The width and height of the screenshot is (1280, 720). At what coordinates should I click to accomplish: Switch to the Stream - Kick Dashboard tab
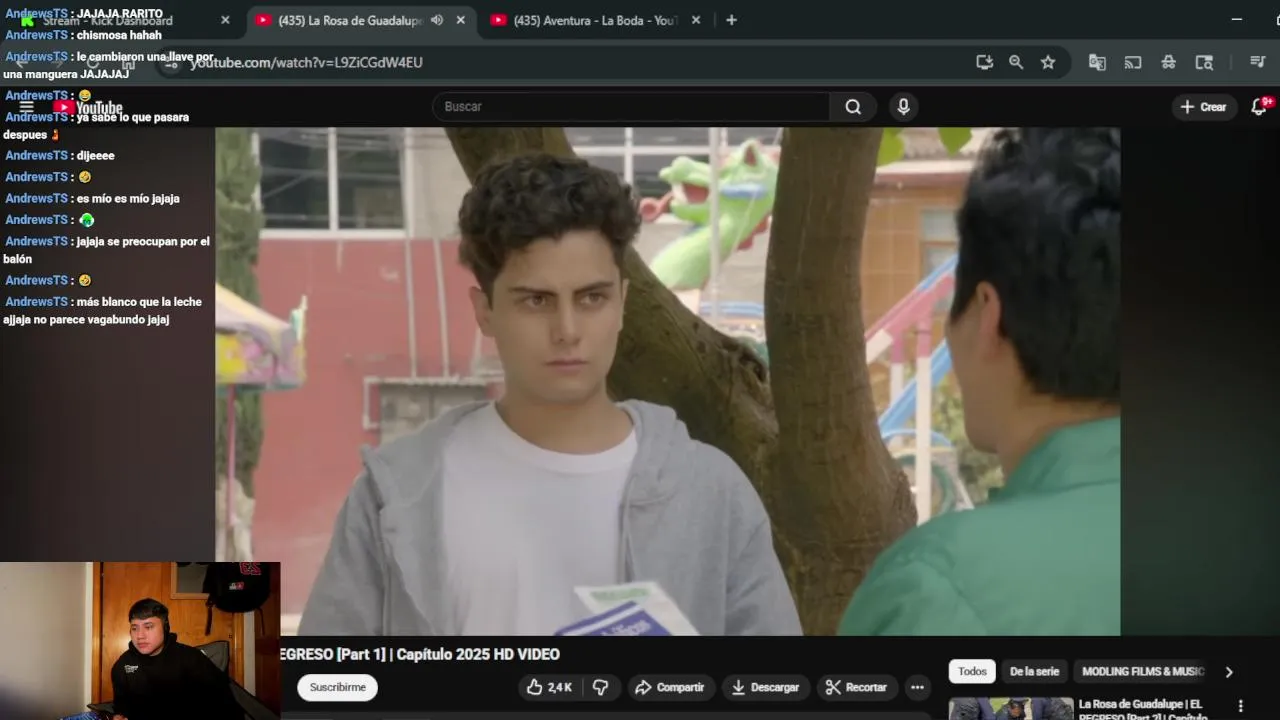tap(108, 21)
